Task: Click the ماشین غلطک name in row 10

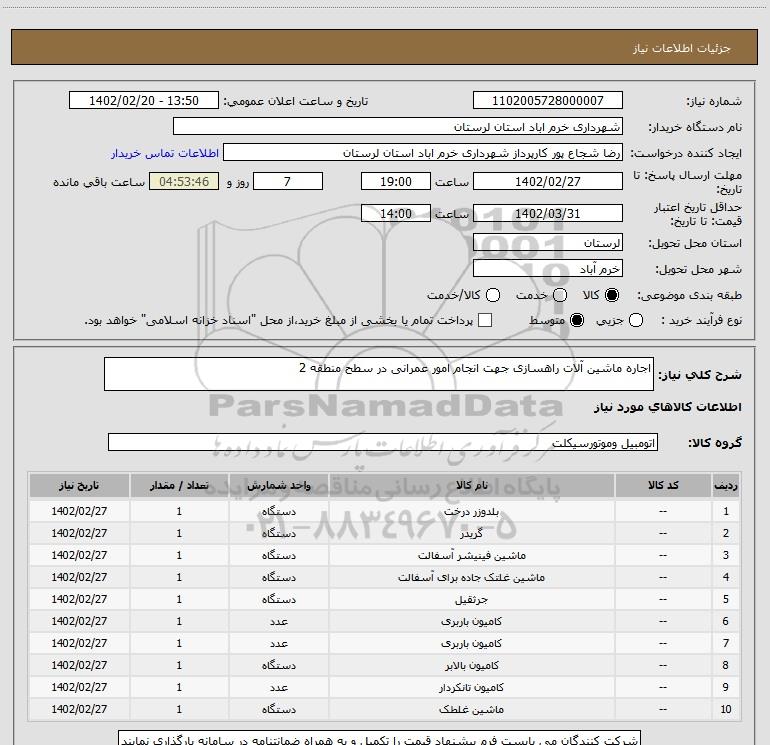Action: pos(471,710)
